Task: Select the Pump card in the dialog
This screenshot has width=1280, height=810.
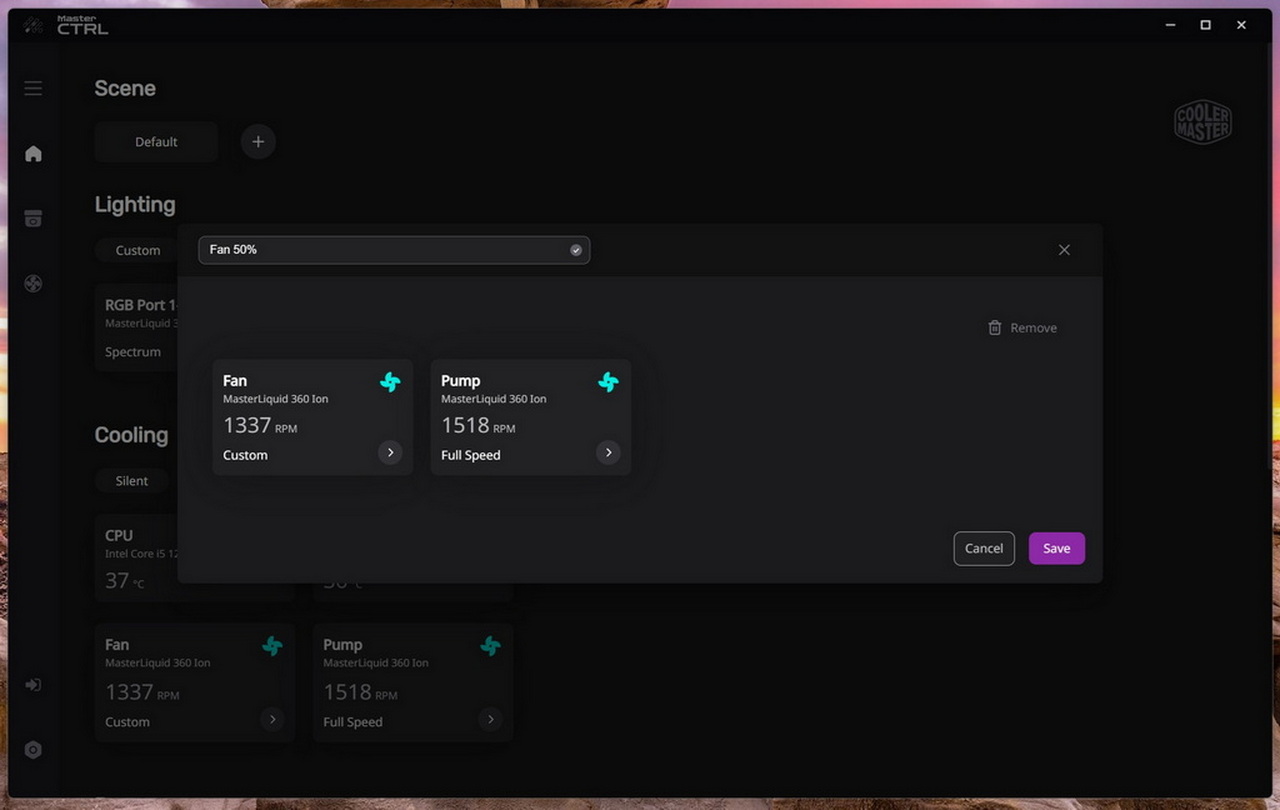Action: click(531, 417)
